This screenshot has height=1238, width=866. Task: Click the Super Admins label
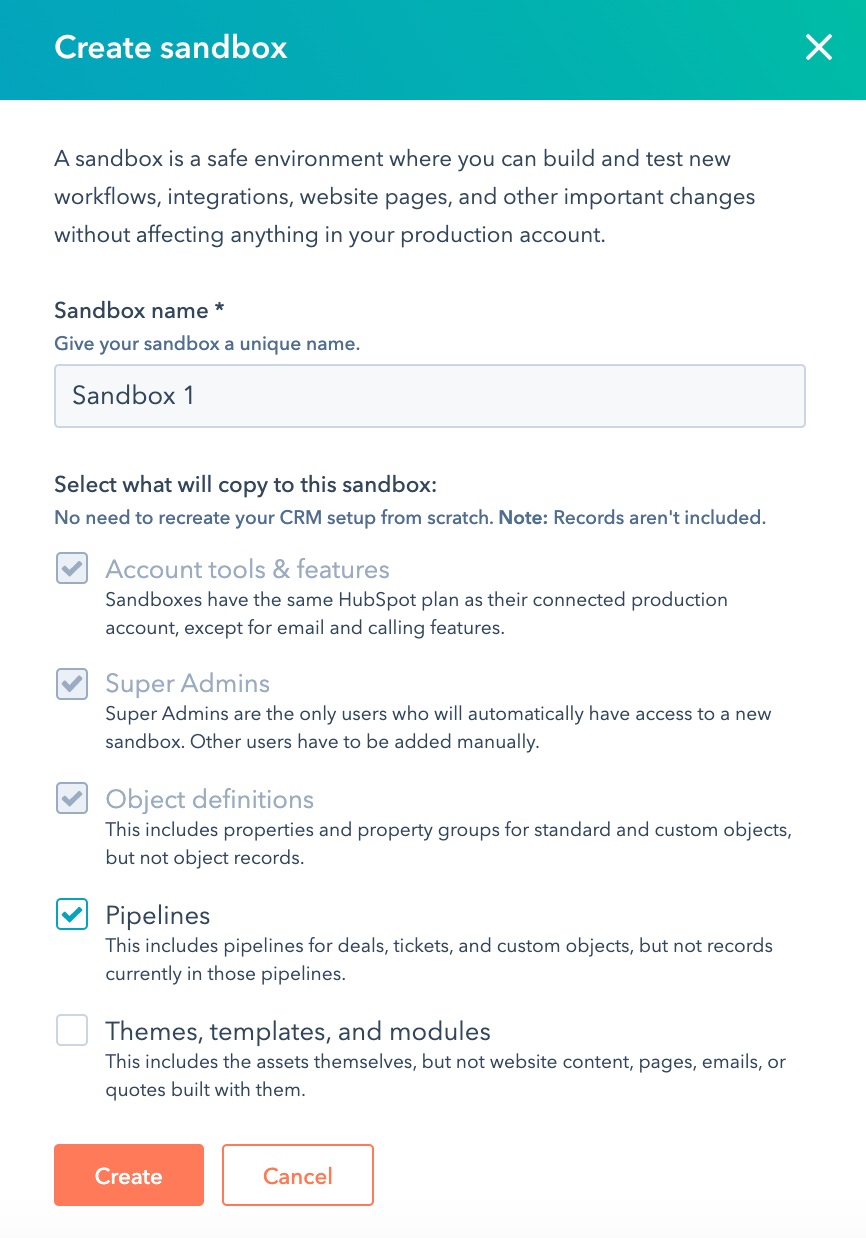tap(187, 683)
